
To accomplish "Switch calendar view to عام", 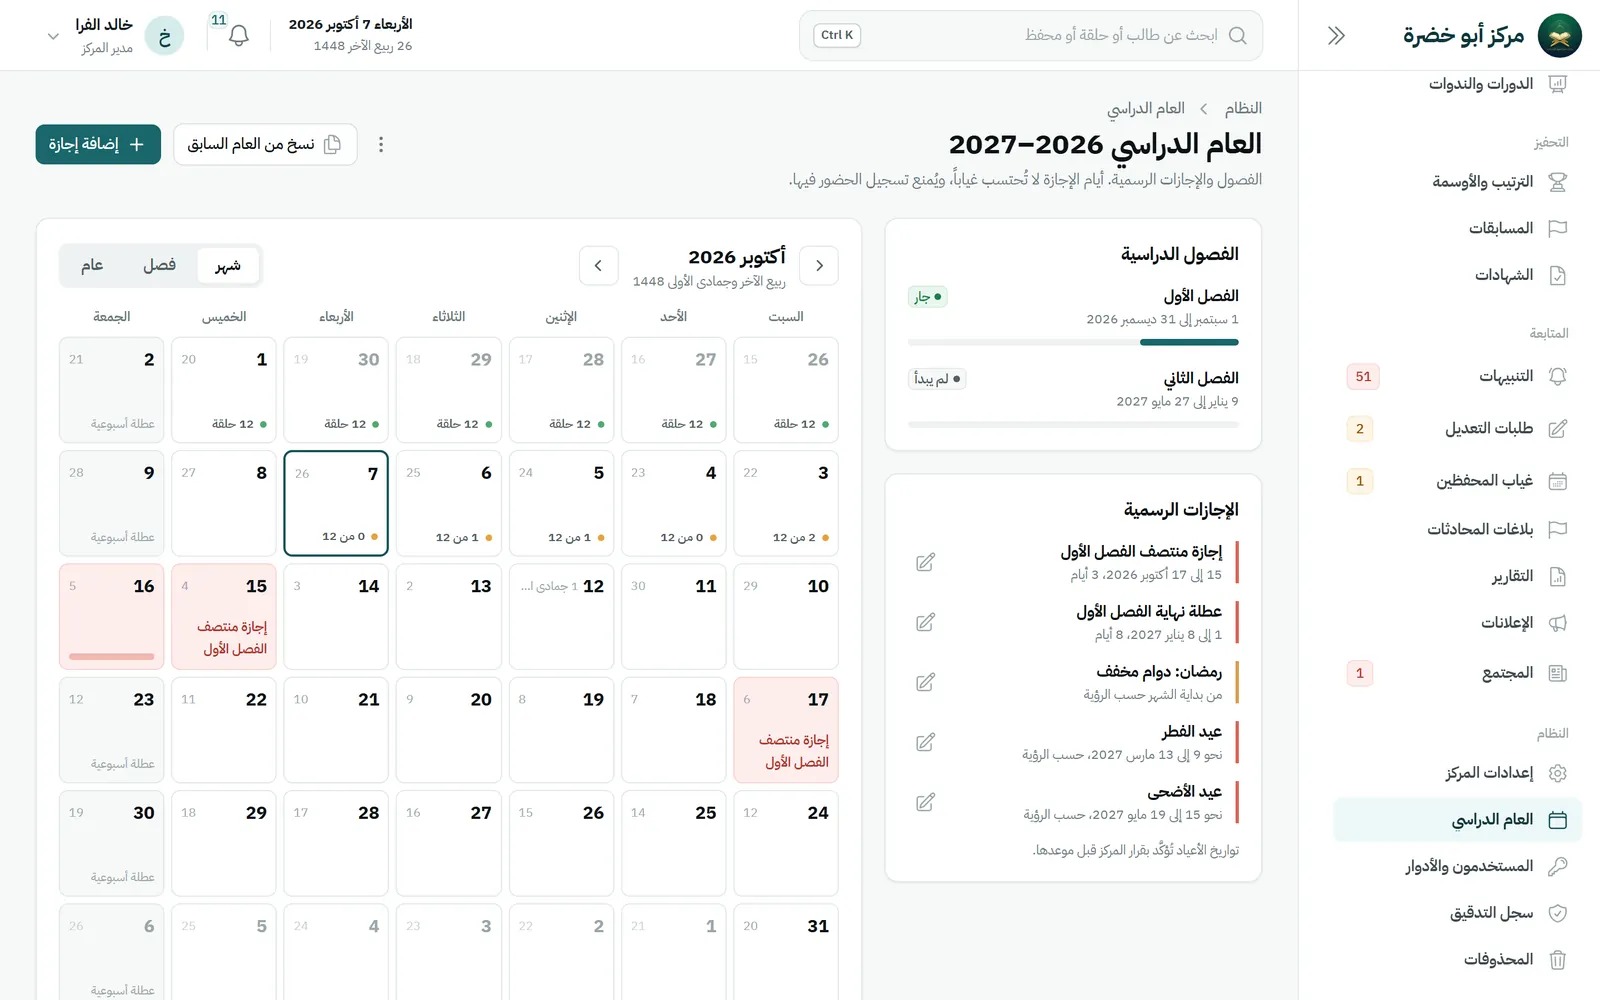I will click(92, 266).
